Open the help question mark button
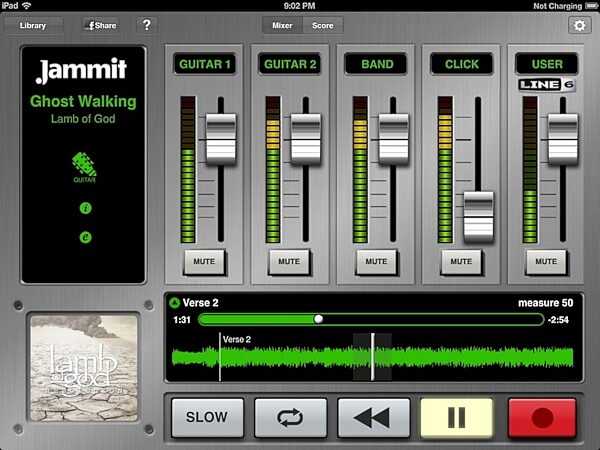Viewport: 600px width, 450px height. 147,25
